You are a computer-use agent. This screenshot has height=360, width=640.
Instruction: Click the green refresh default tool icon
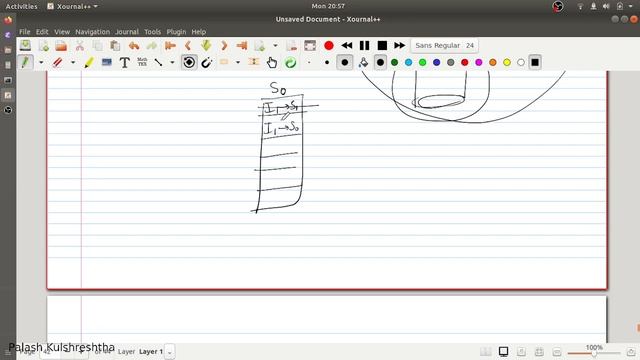click(290, 62)
